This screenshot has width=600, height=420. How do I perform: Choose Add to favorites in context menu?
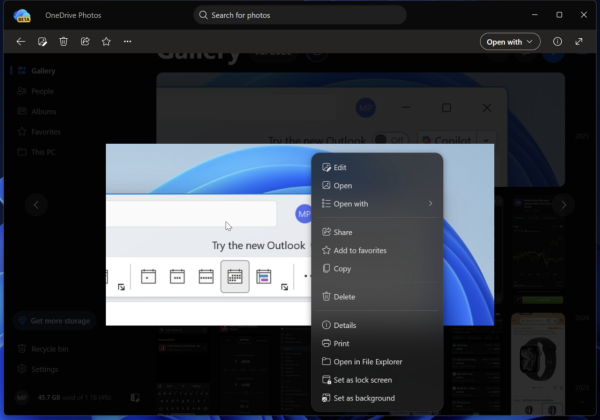[377, 251]
